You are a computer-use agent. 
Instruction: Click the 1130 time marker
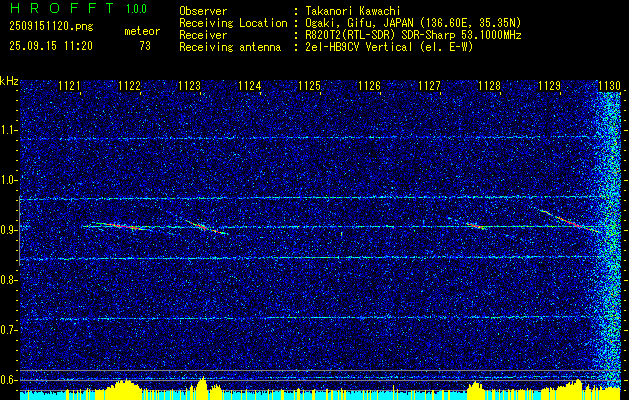tap(609, 86)
